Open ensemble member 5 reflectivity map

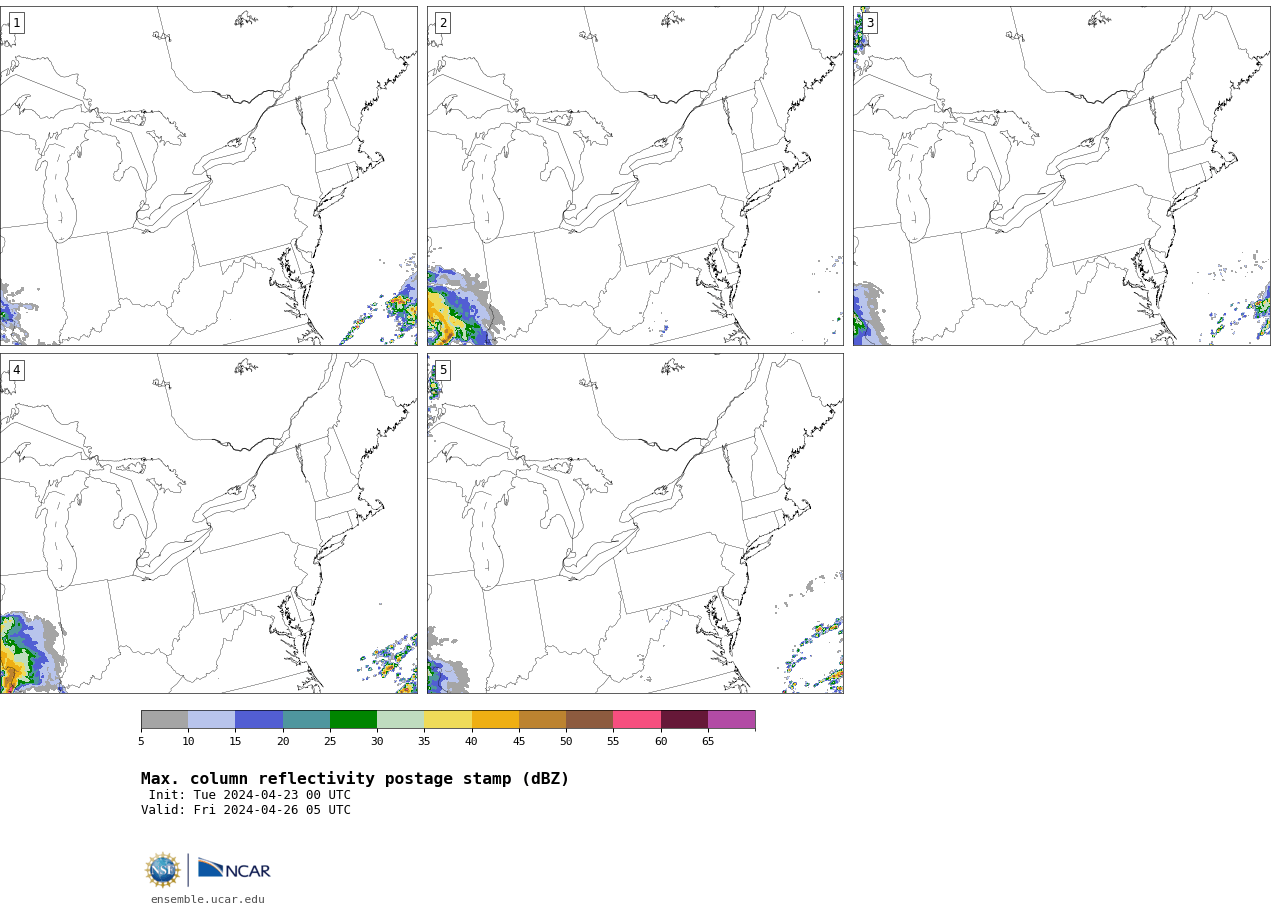coord(635,523)
